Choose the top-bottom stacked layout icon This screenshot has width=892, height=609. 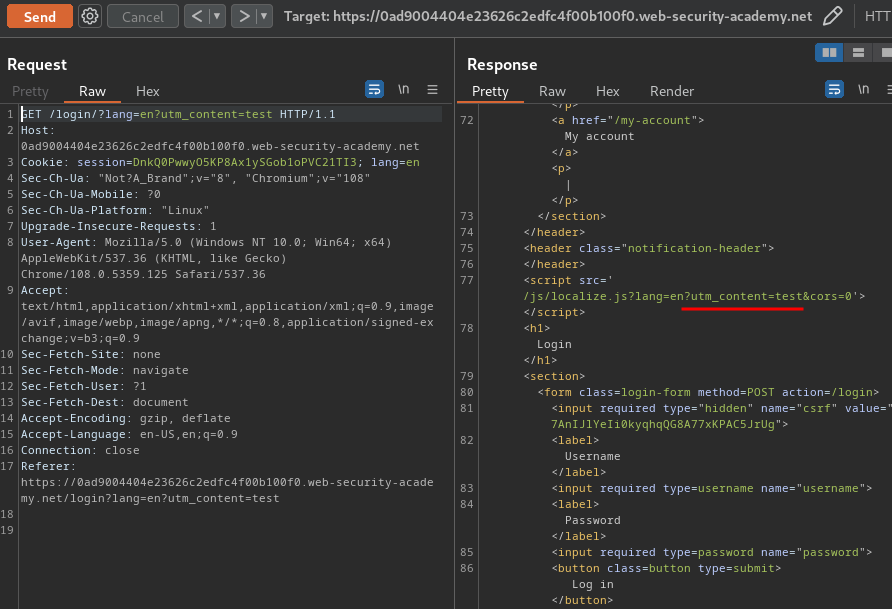pos(858,53)
